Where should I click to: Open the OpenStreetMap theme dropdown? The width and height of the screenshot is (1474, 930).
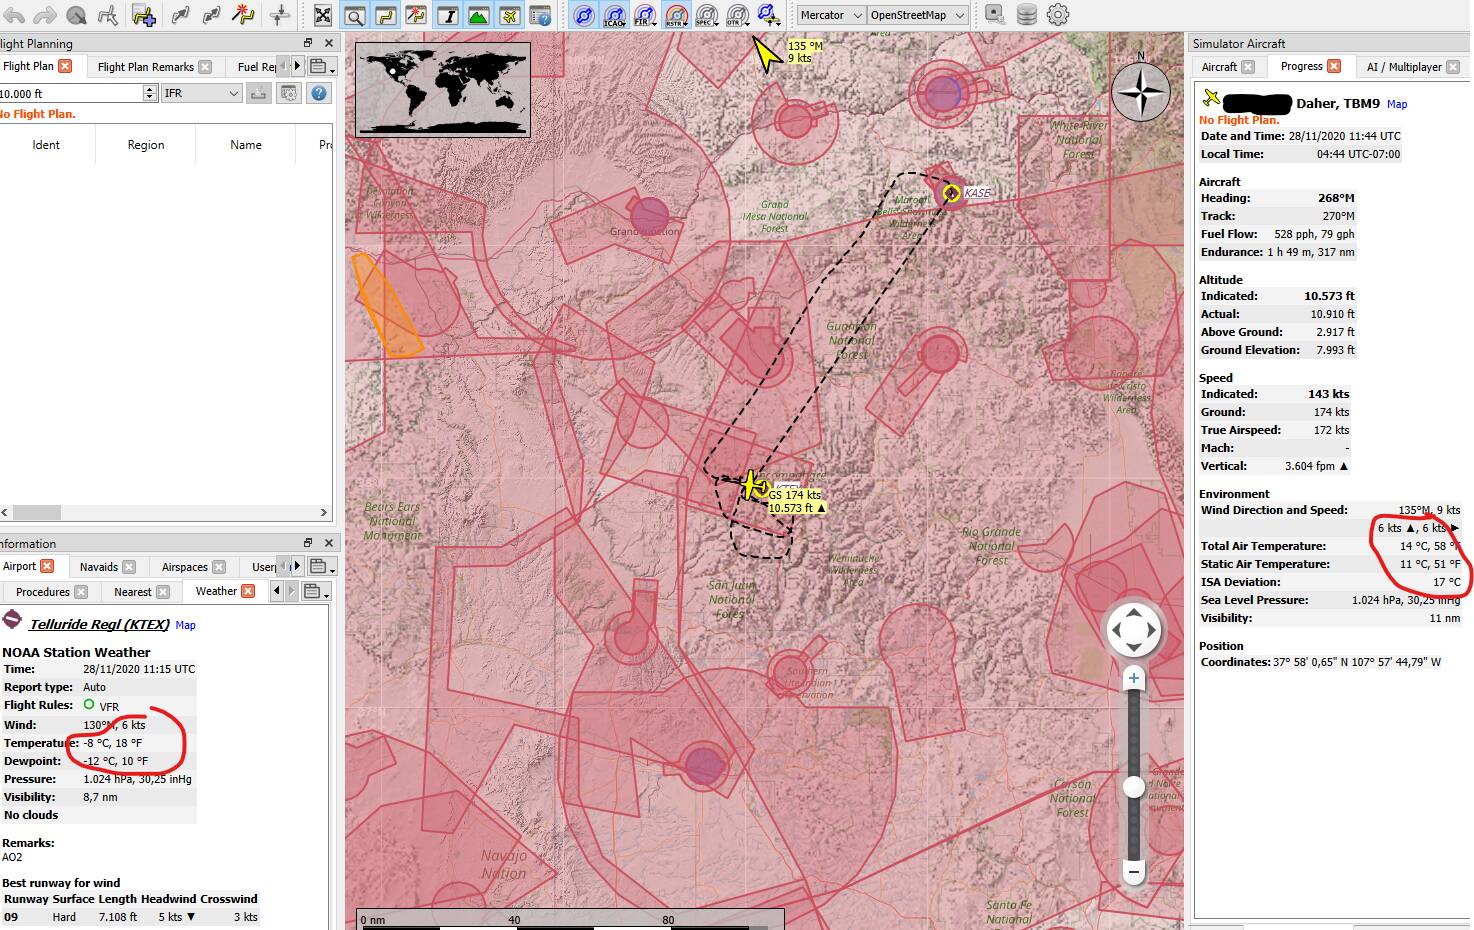[917, 15]
